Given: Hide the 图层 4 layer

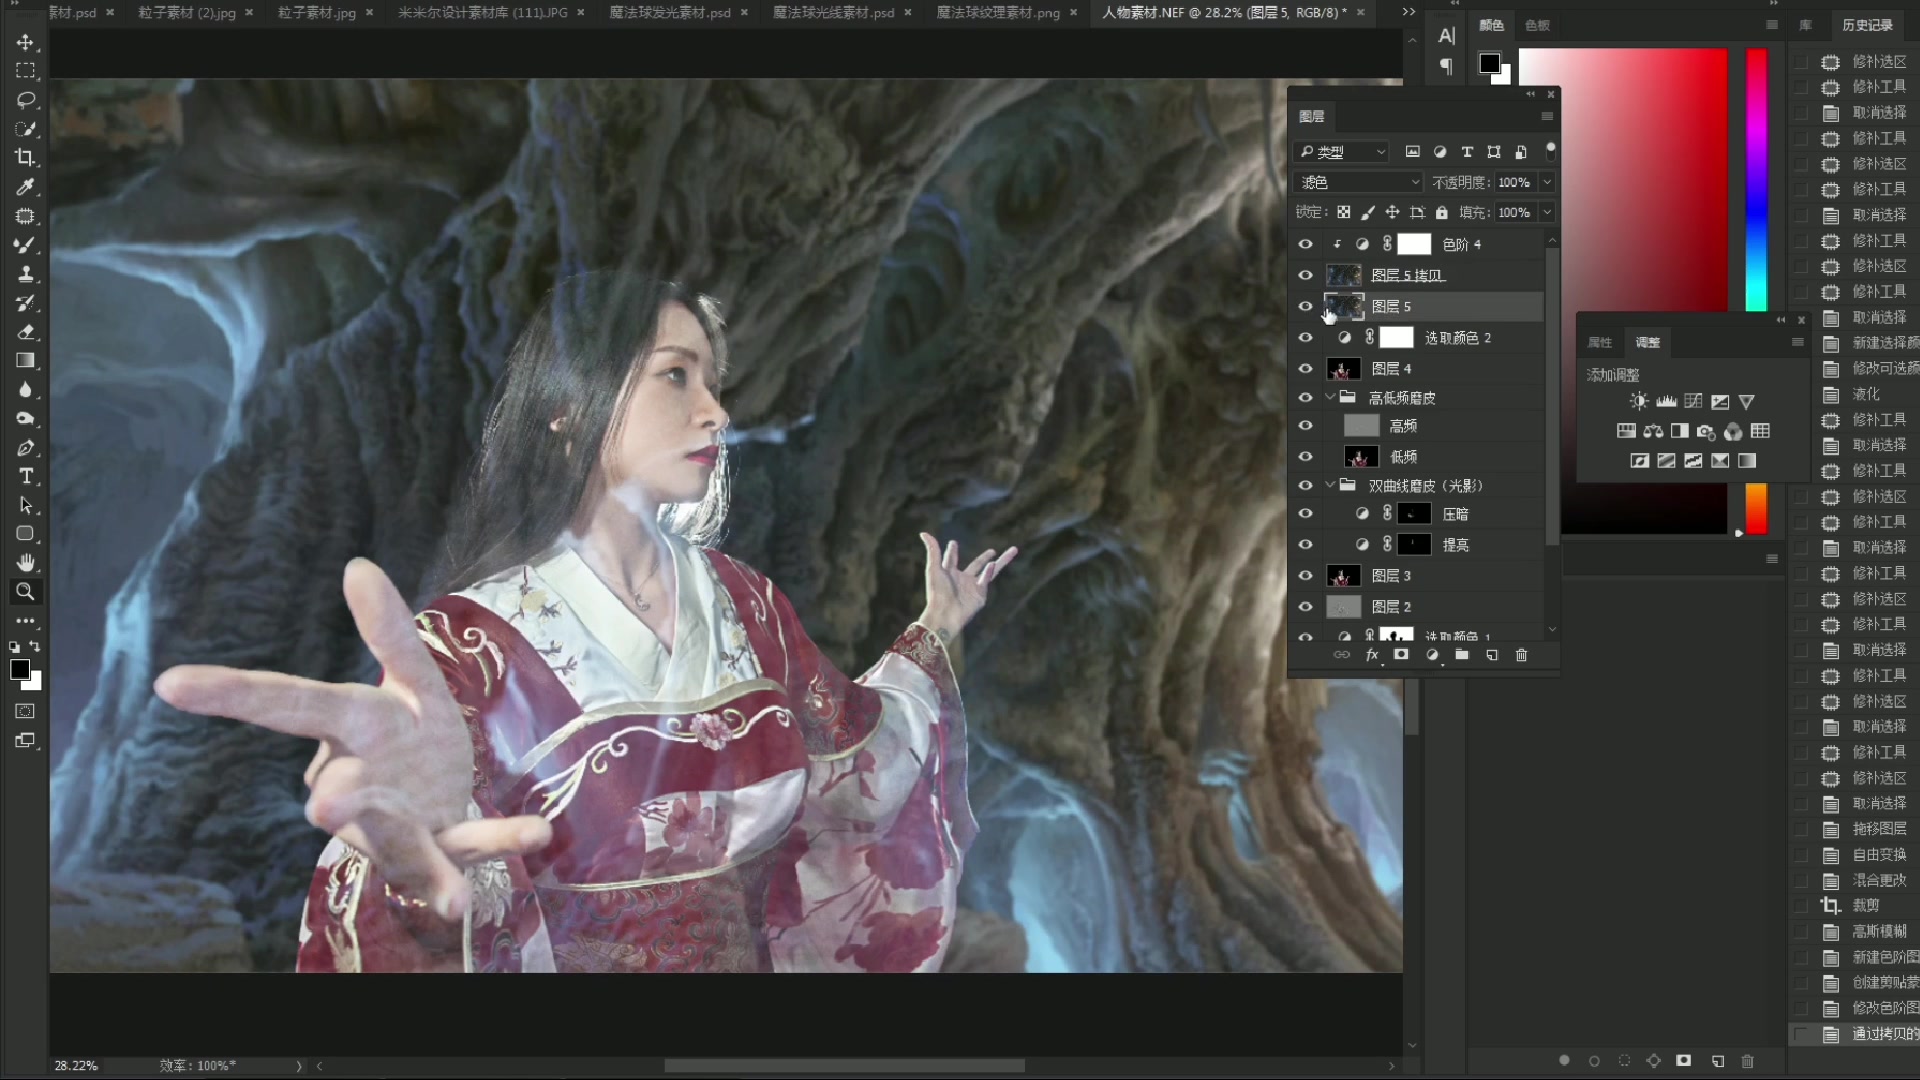Looking at the screenshot, I should pyautogui.click(x=1305, y=369).
